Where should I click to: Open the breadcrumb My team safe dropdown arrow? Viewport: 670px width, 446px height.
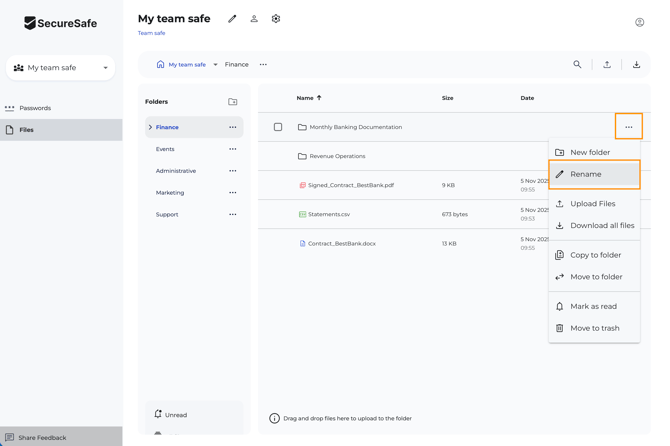click(x=215, y=65)
